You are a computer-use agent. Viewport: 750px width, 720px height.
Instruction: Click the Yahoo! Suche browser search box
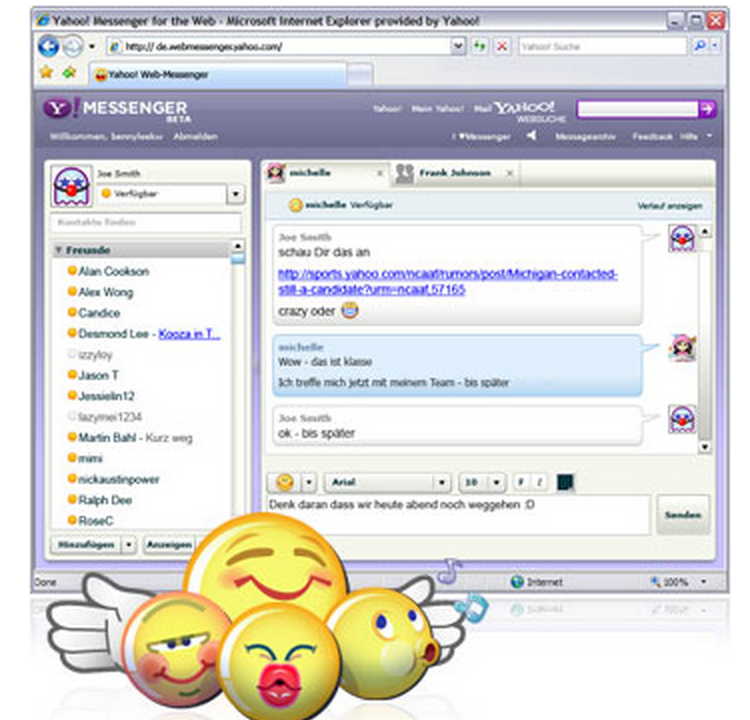(603, 46)
